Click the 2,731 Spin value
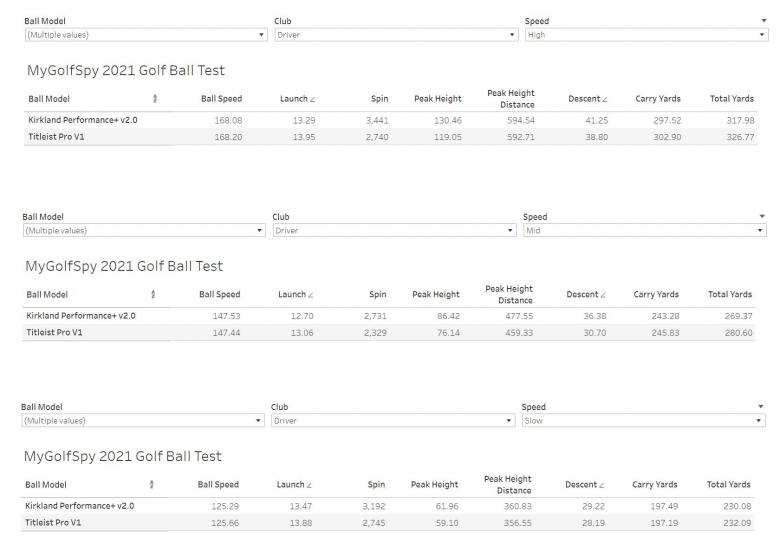The width and height of the screenshot is (780, 544). click(375, 316)
